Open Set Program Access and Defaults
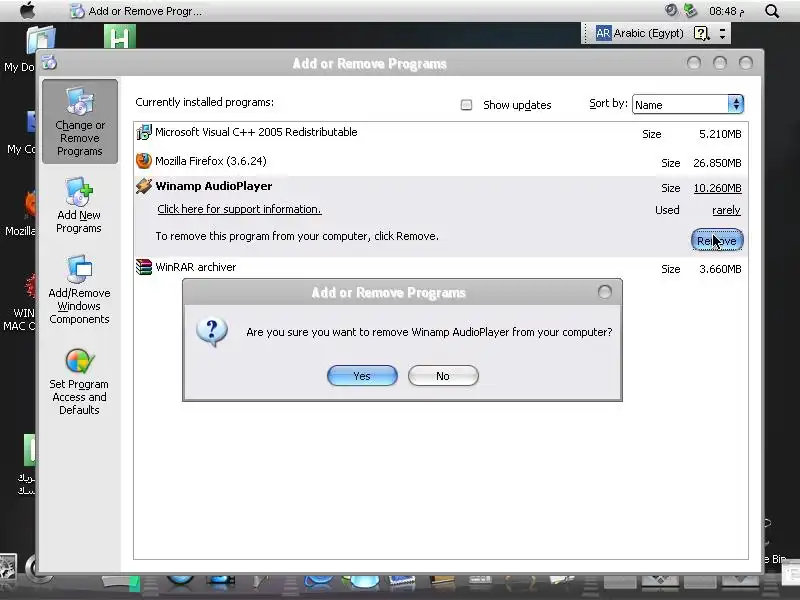This screenshot has width=800, height=600. 79,382
